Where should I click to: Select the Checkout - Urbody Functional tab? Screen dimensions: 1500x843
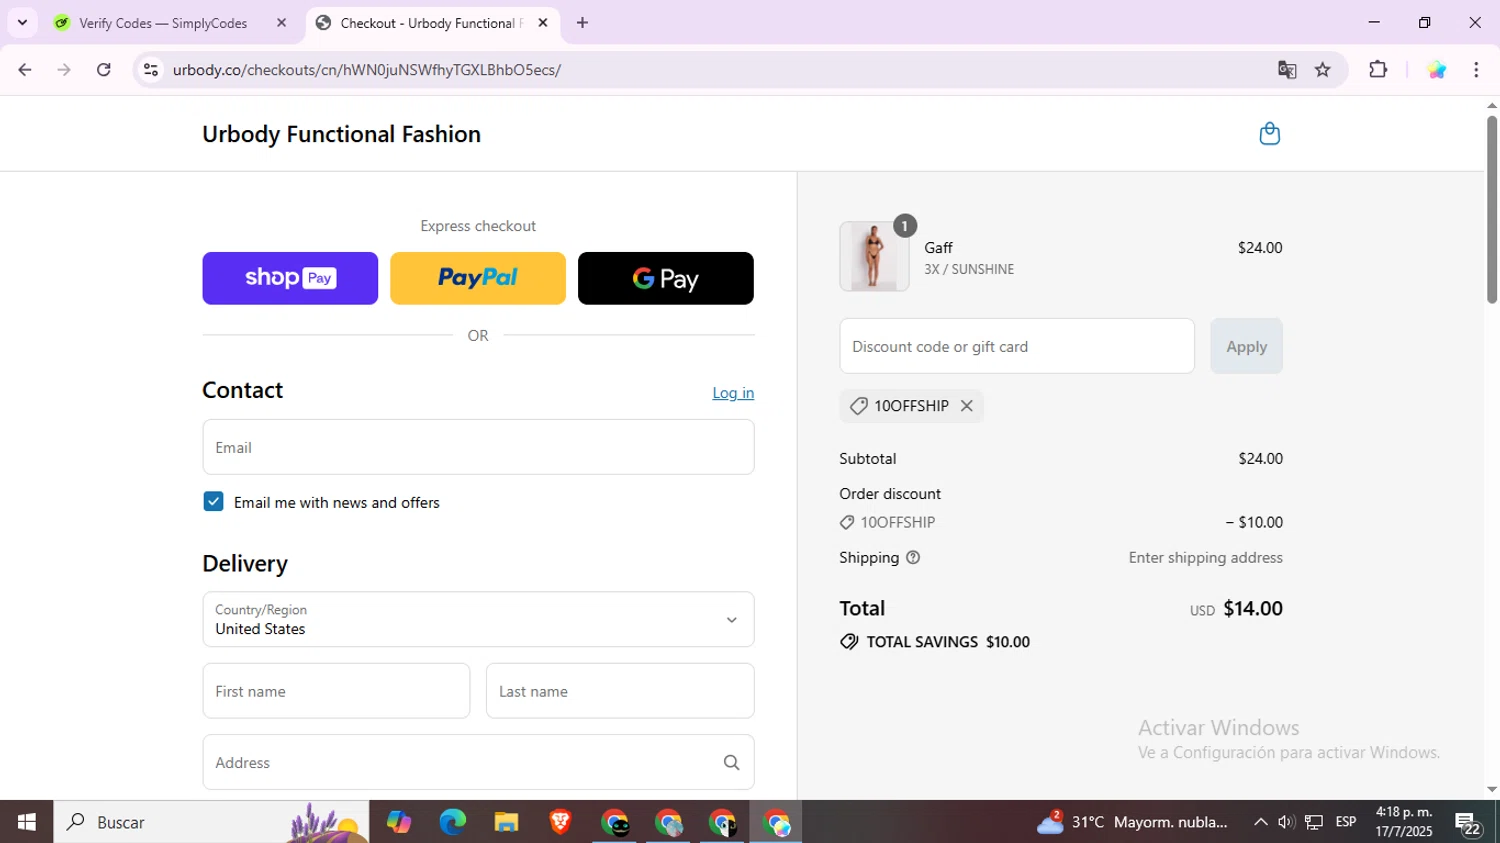pyautogui.click(x=430, y=23)
